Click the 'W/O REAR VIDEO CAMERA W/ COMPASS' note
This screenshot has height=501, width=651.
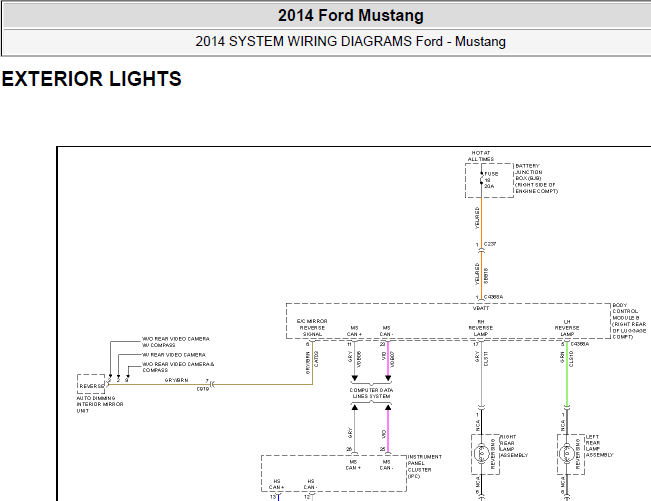(x=176, y=342)
